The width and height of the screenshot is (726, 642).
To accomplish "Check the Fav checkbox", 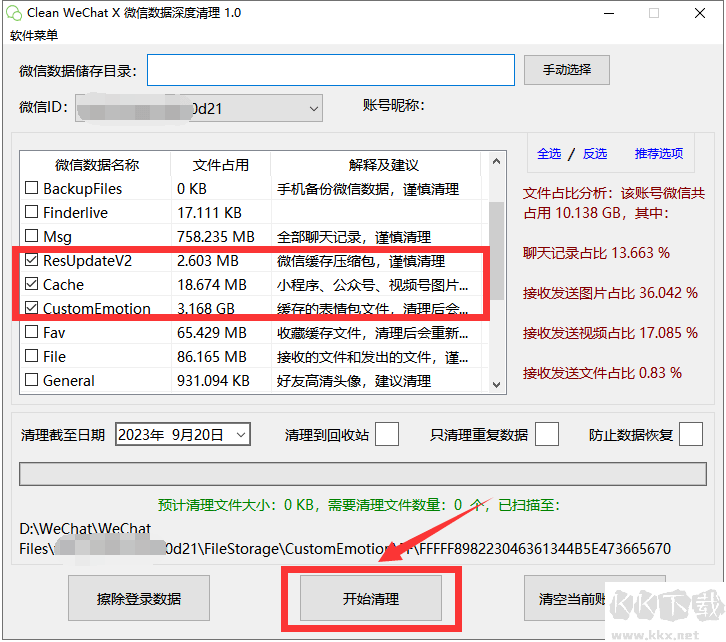I will (31, 332).
